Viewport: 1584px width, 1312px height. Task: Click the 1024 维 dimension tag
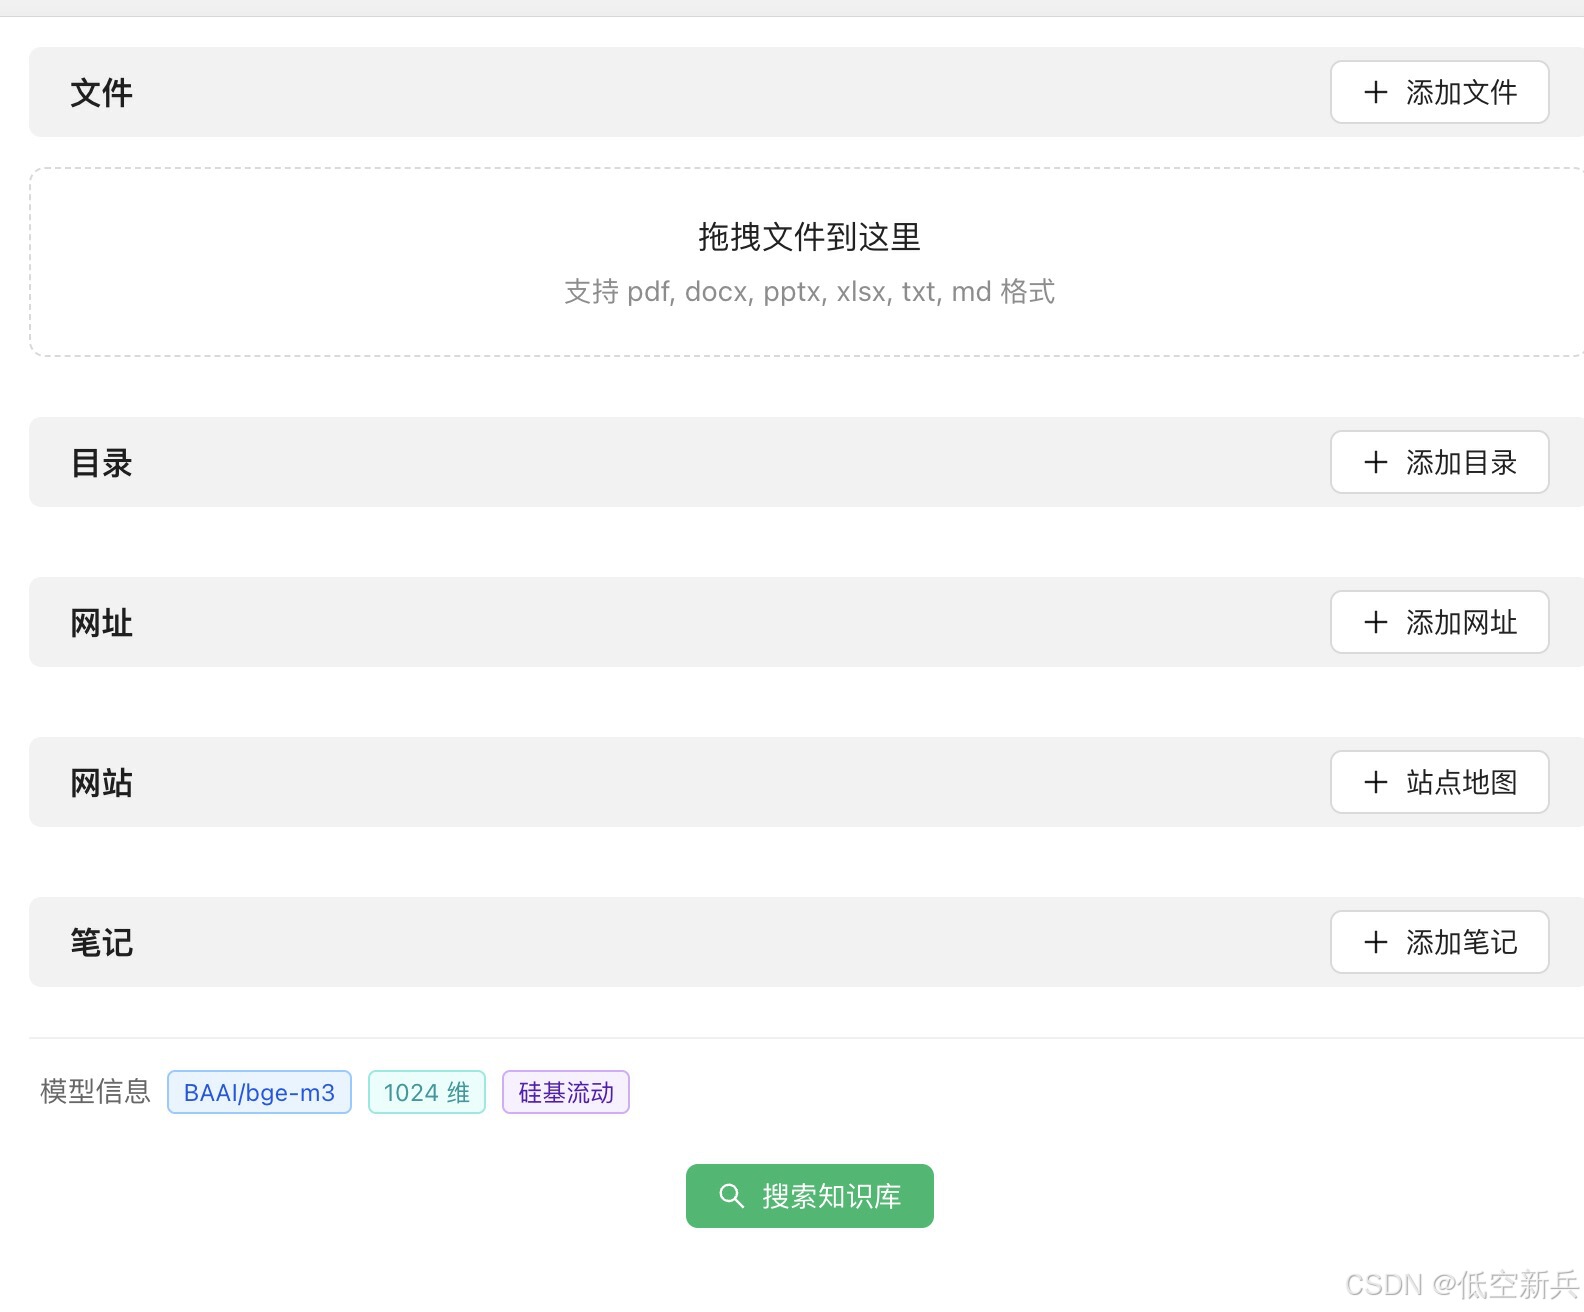[427, 1092]
